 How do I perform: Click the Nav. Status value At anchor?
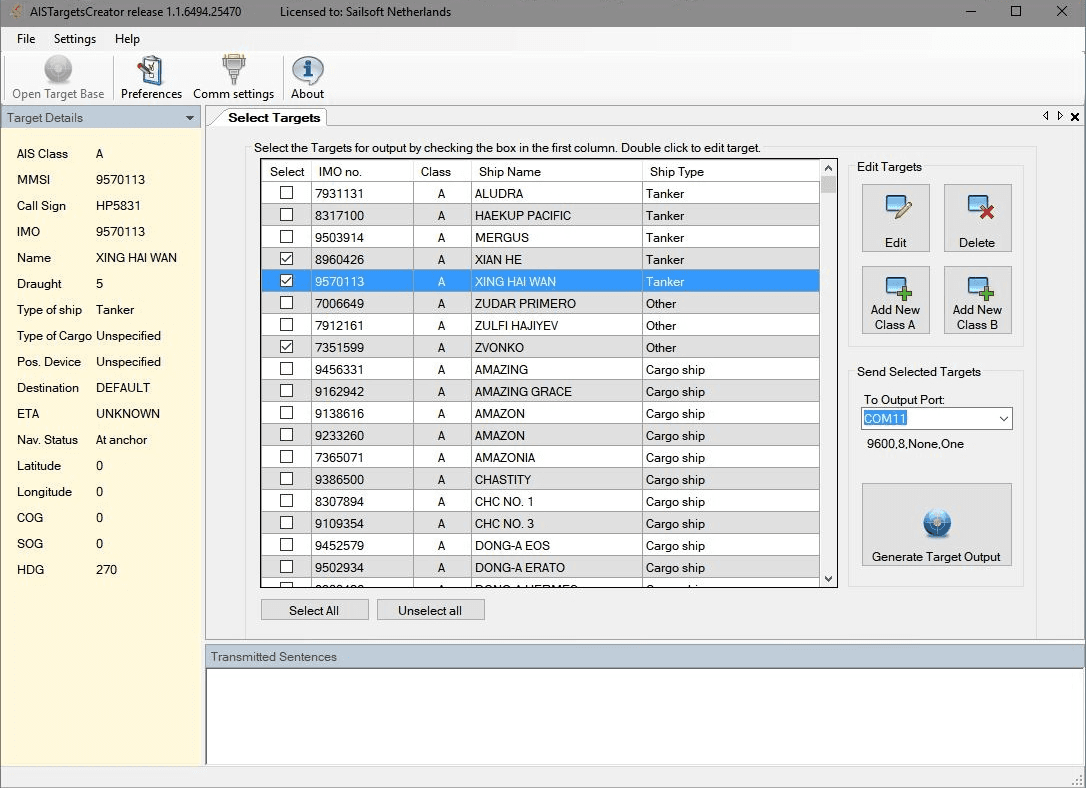[x=121, y=440]
